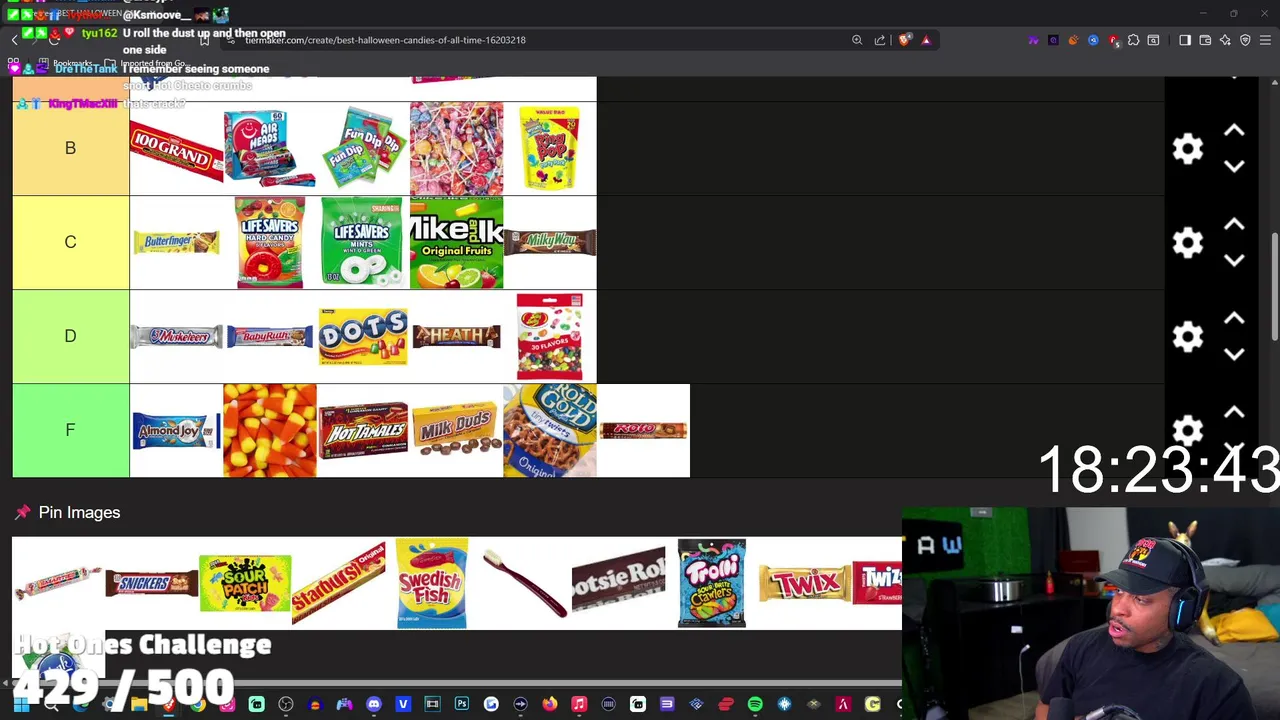
Task: Open Photoshop from the taskbar
Action: point(462,705)
